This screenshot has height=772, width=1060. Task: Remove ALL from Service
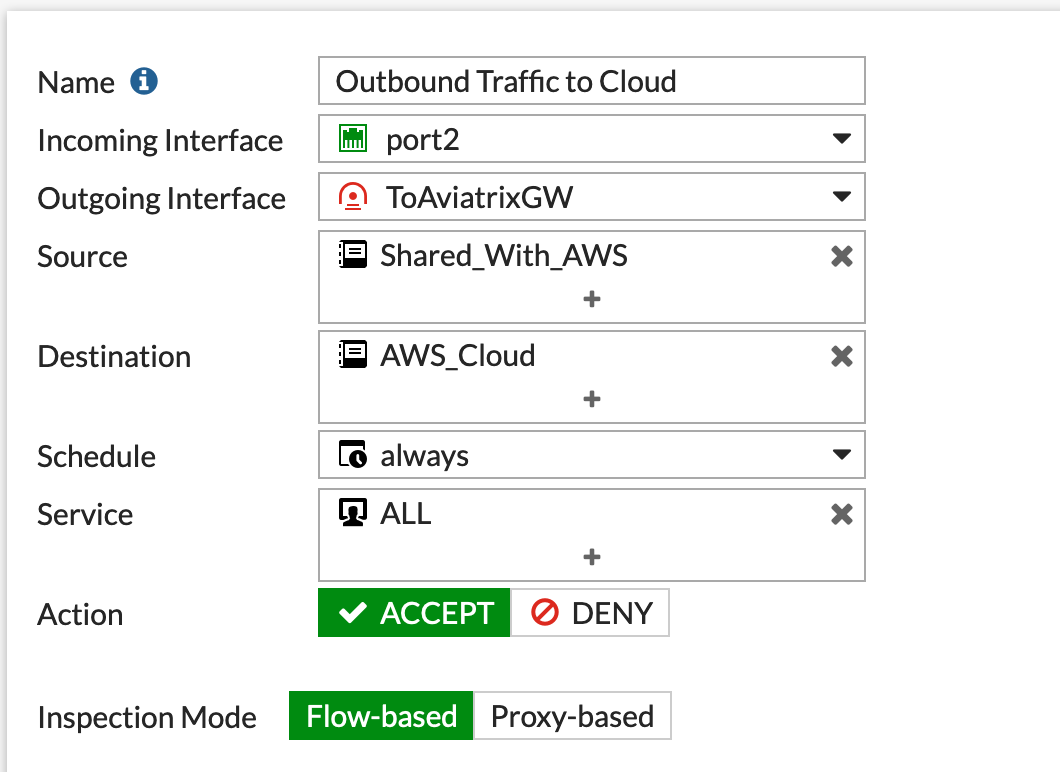(x=842, y=514)
